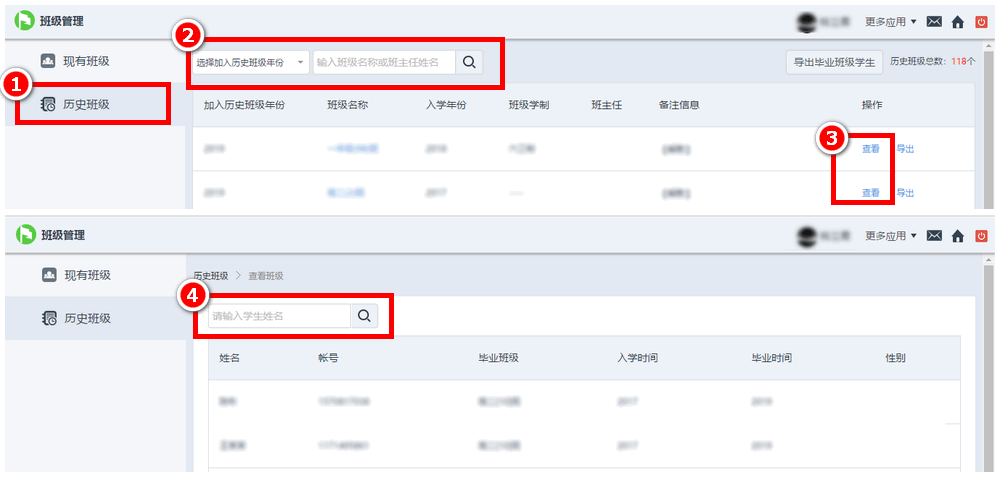Click 导出 in the second class row
Viewport: 1000px width, 477px height.
click(x=905, y=193)
